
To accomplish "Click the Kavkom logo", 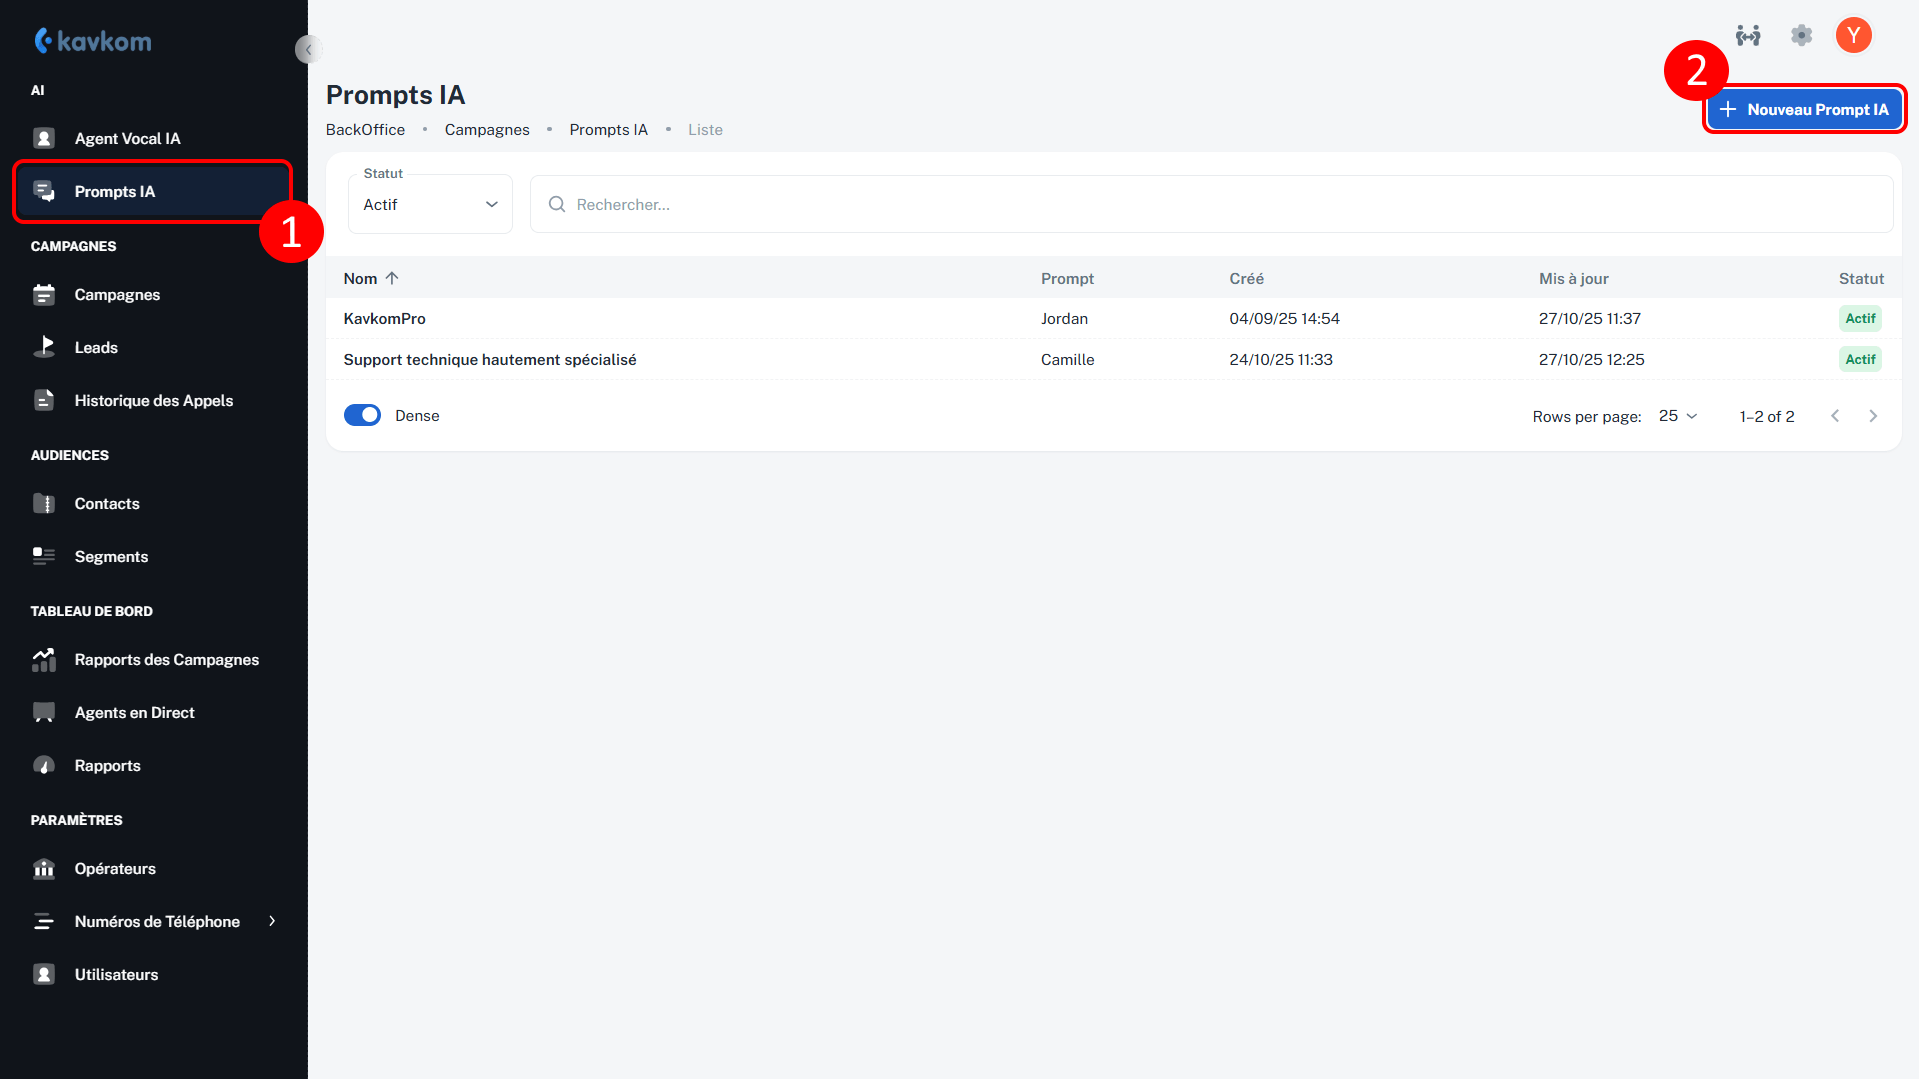I will click(x=93, y=41).
